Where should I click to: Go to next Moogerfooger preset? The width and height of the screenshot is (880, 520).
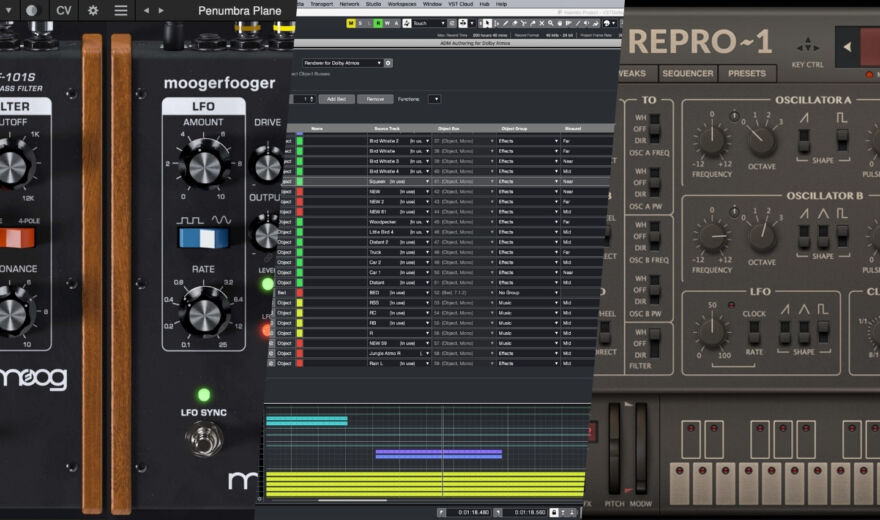(x=161, y=10)
